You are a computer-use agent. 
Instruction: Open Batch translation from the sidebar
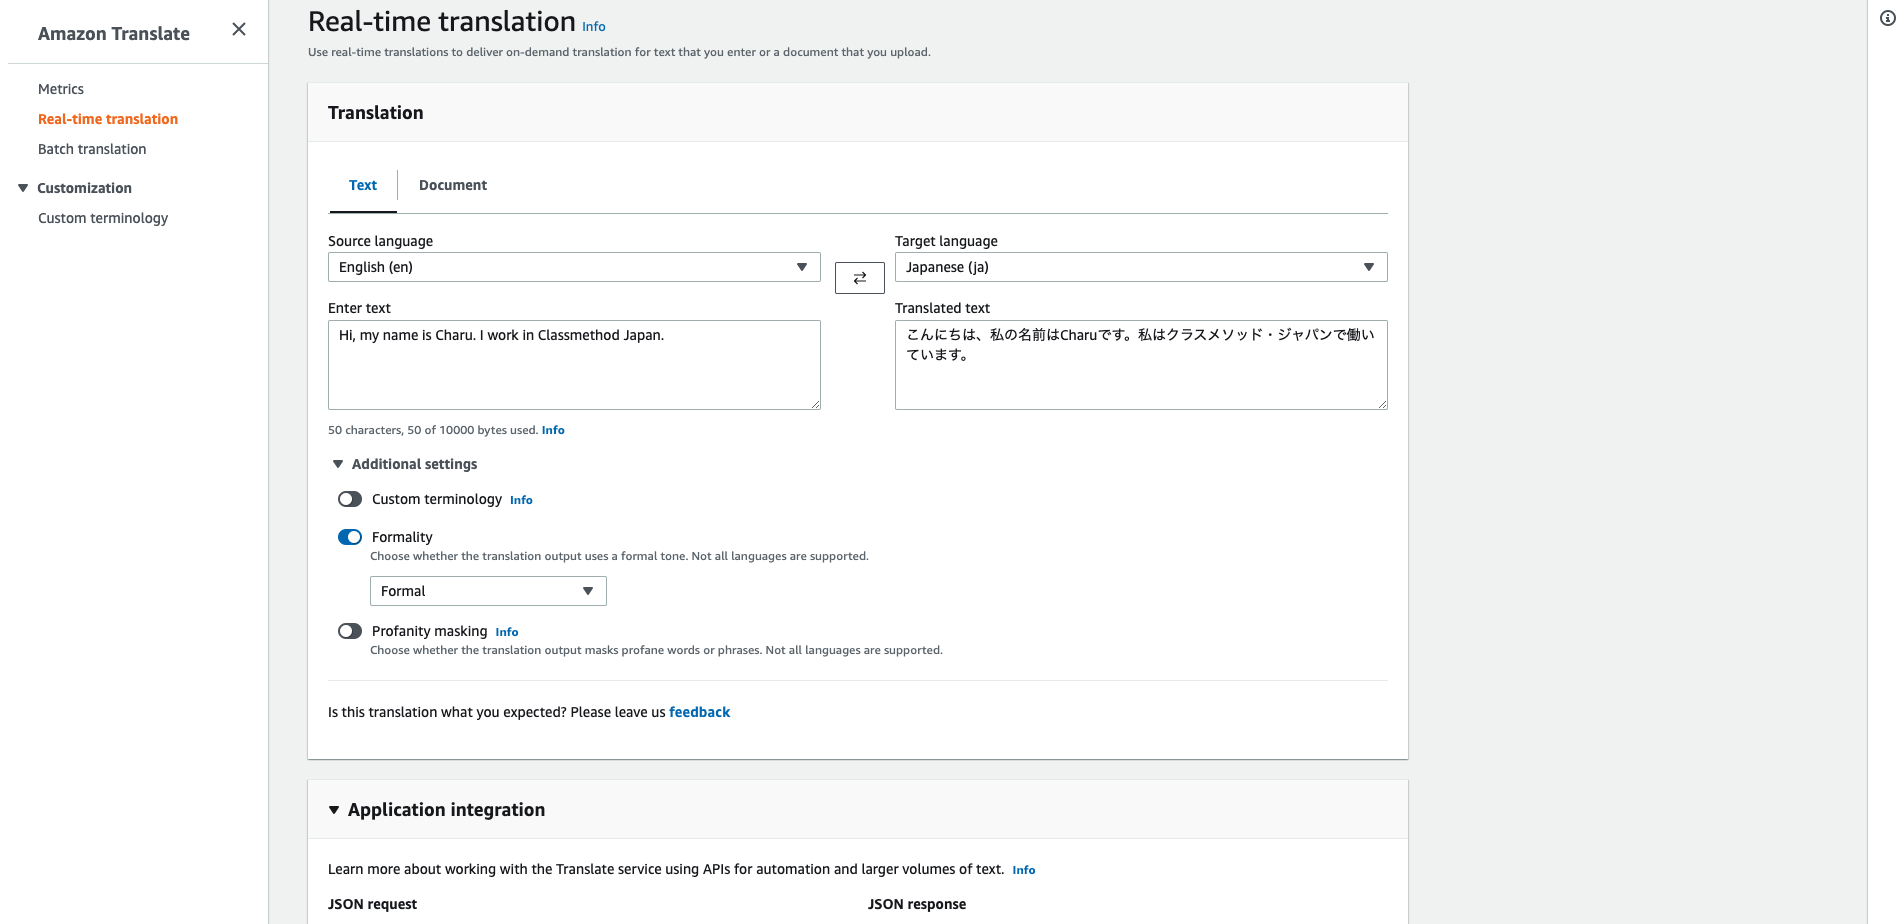[91, 149]
